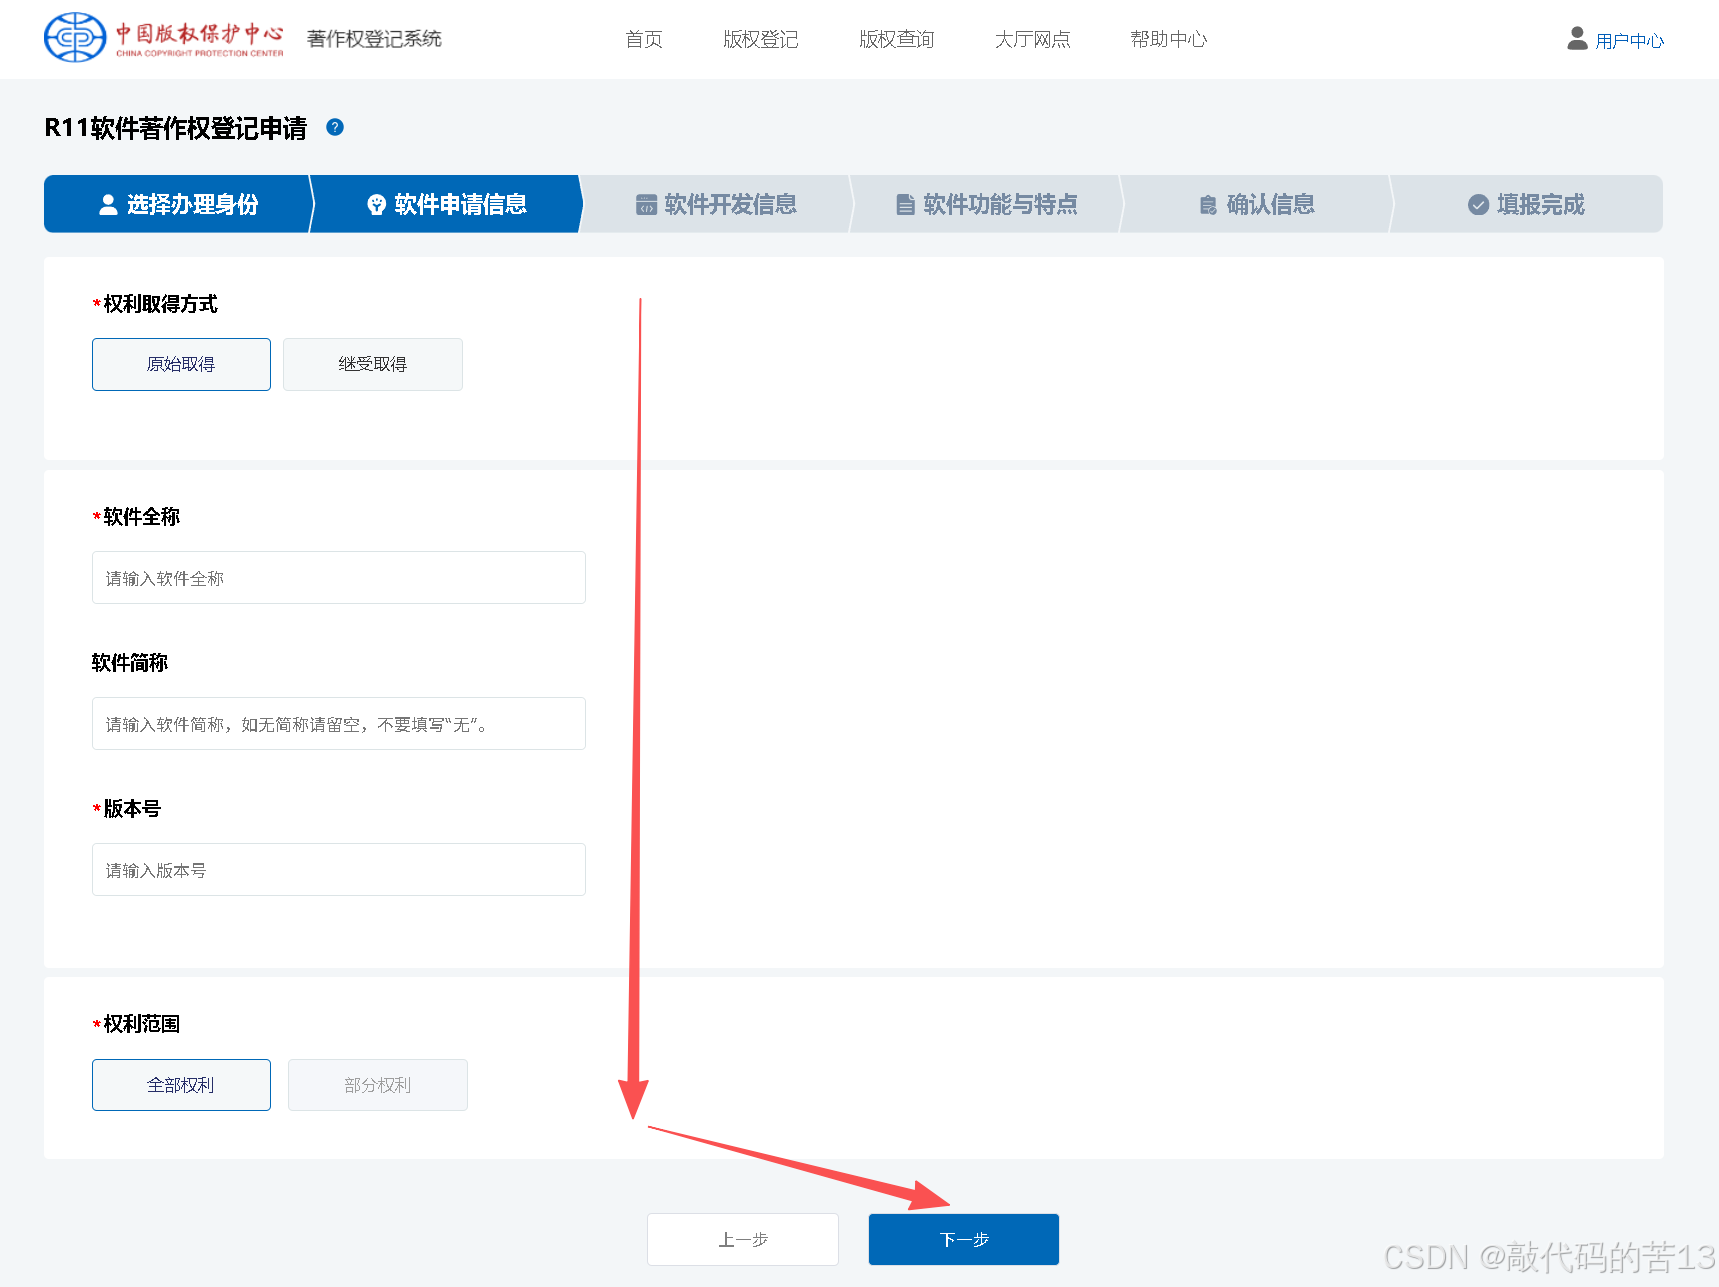
Task: Click the 著作权登记系统 header text
Action: (374, 38)
